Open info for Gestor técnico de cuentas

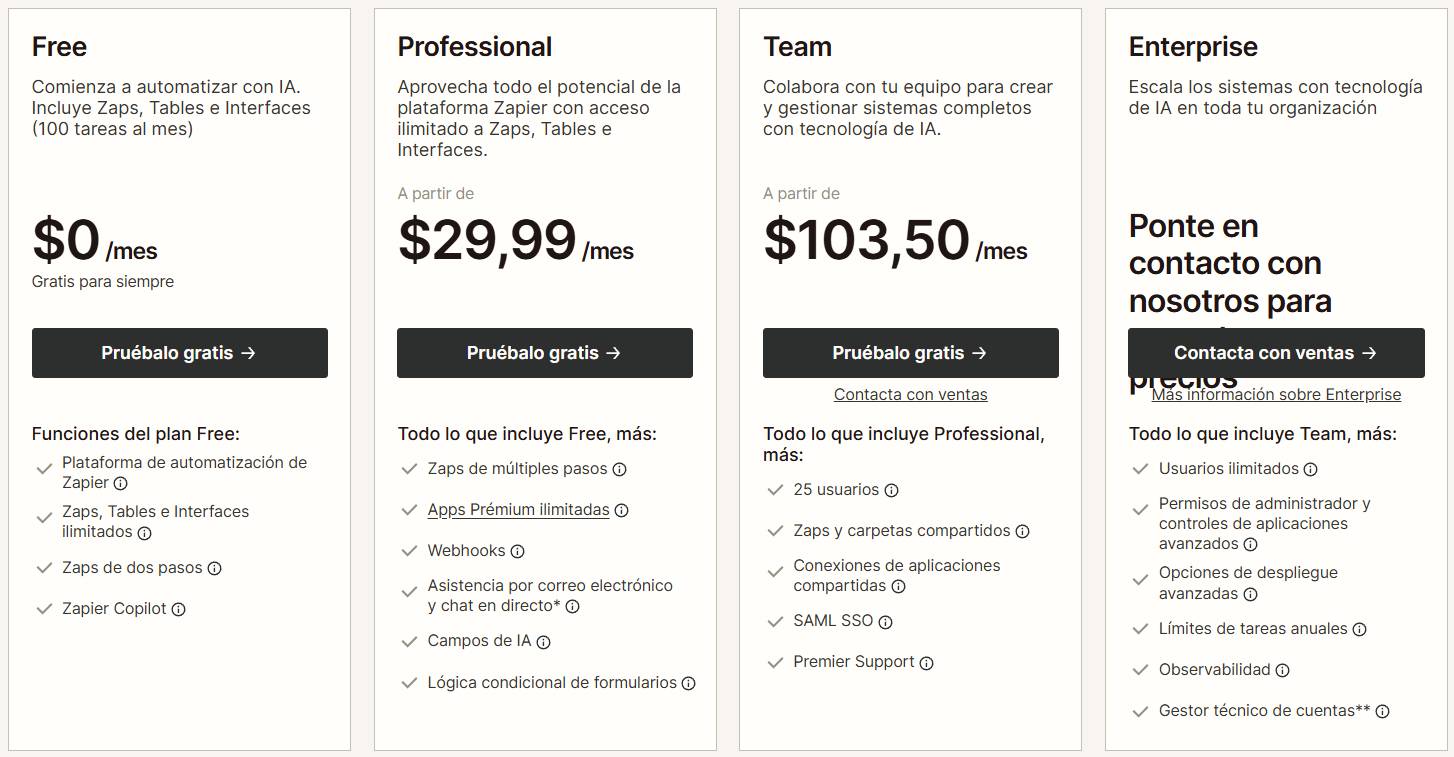[x=1384, y=711]
